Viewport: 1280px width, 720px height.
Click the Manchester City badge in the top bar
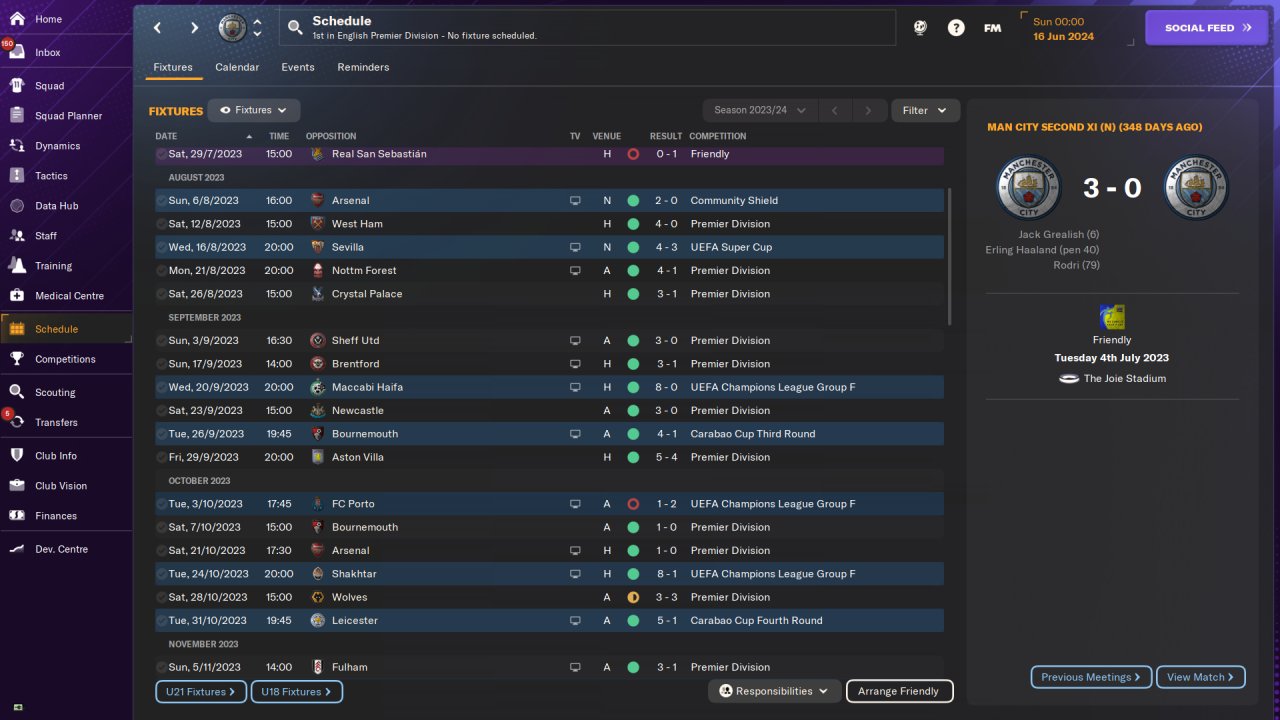(232, 28)
